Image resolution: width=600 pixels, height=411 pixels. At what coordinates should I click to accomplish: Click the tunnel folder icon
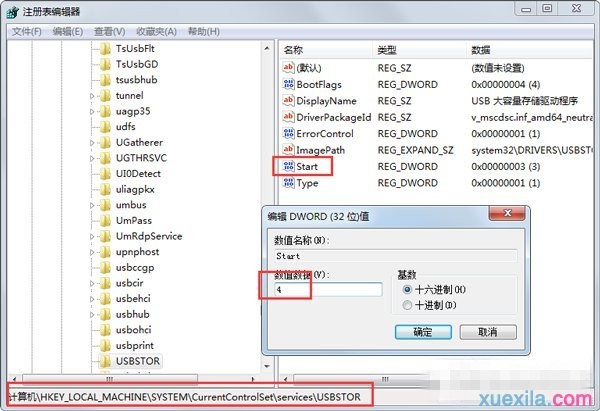click(x=105, y=96)
